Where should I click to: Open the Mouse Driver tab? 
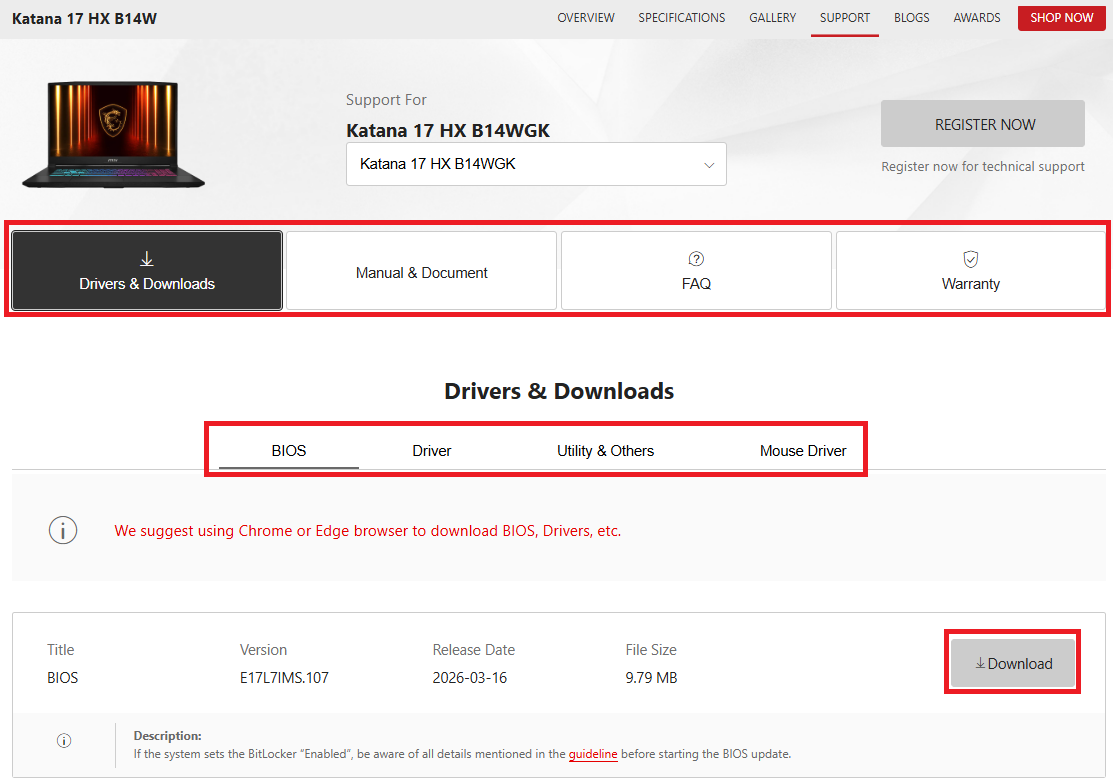[x=803, y=451]
